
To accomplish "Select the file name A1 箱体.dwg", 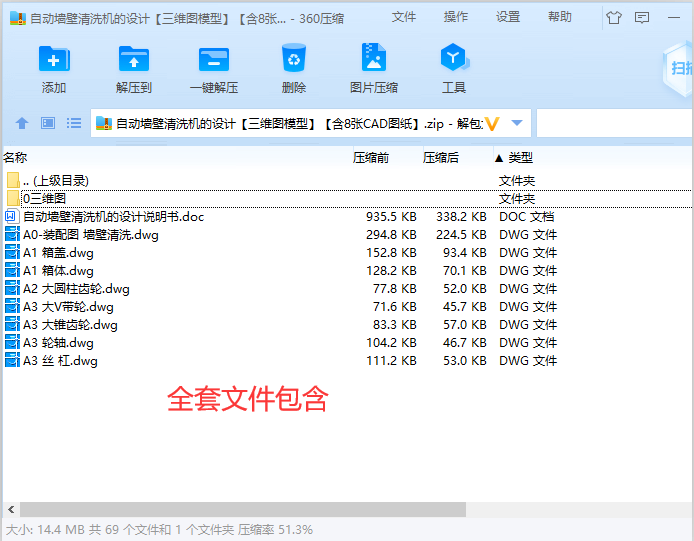I will click(58, 270).
